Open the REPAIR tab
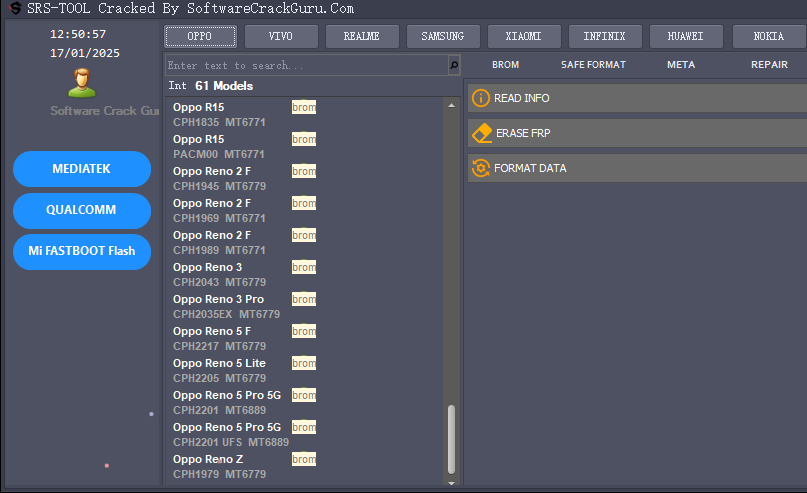Viewport: 807px width, 493px height. [x=769, y=65]
